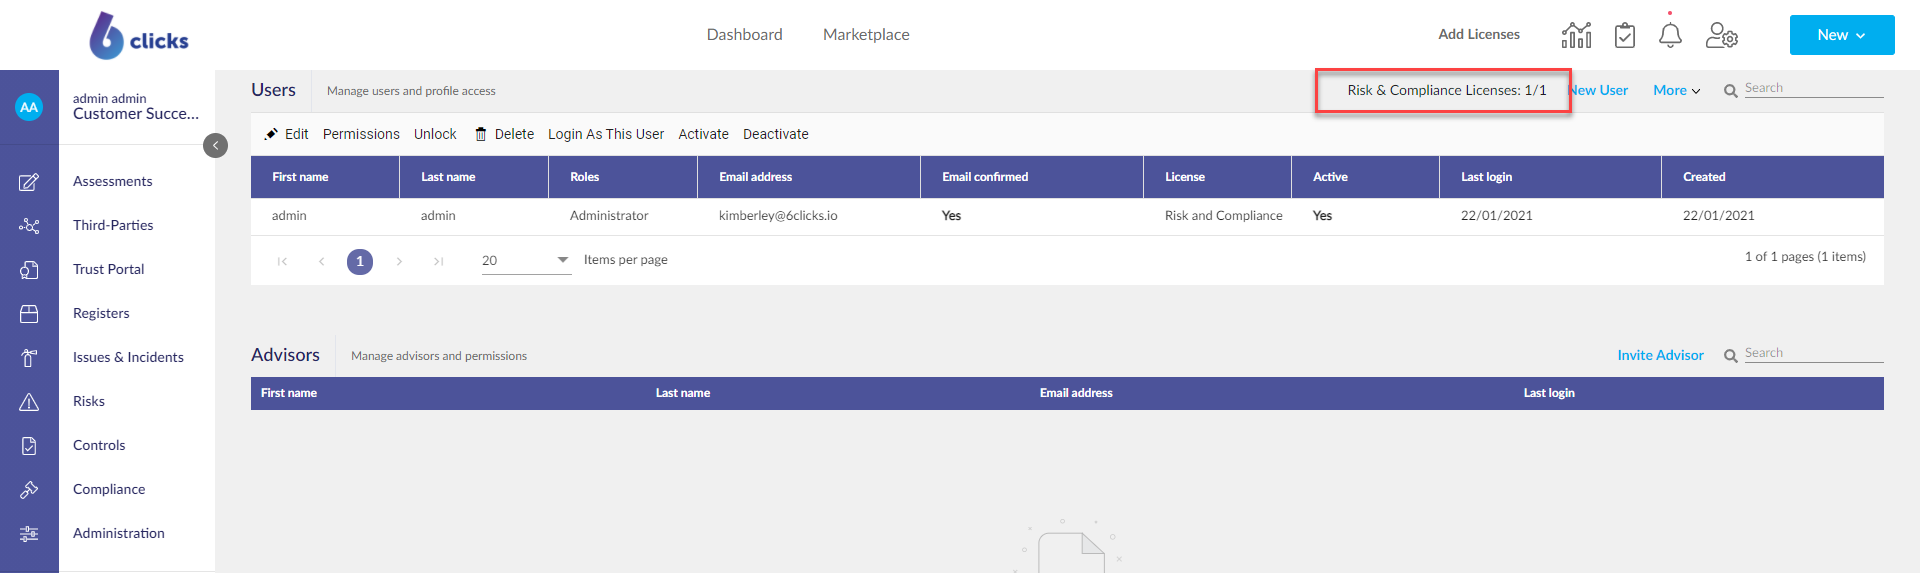Viewport: 1920px width, 573px height.
Task: Open the New dropdown button
Action: pos(1842,35)
